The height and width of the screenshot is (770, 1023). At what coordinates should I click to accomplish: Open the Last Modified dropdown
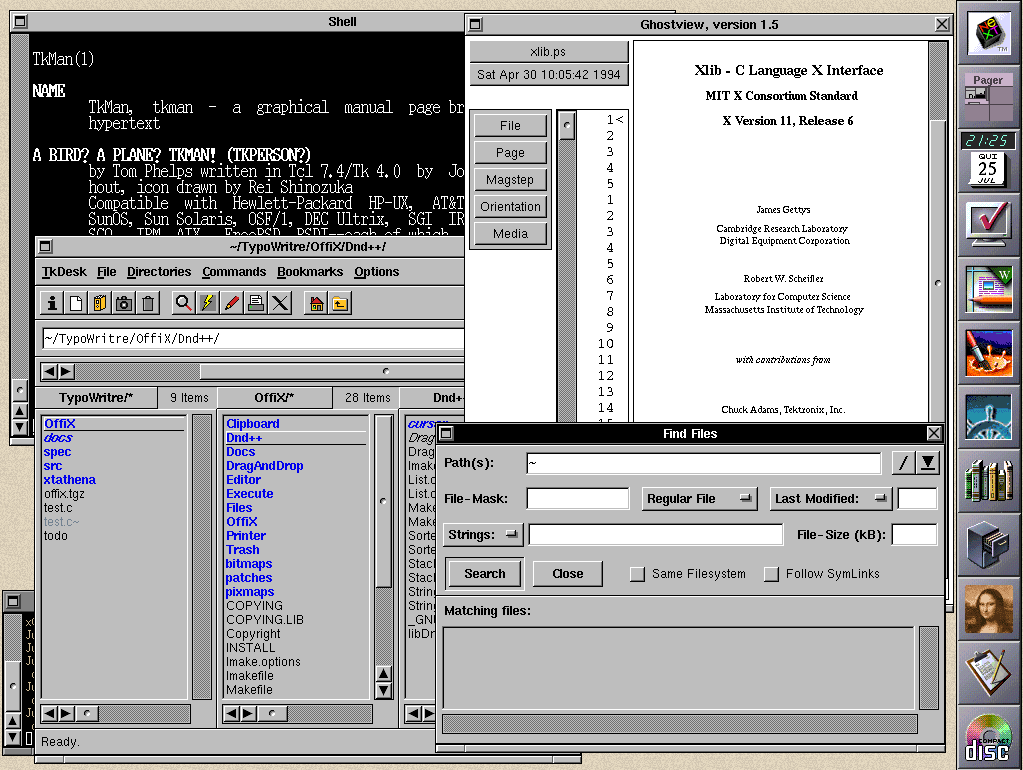pos(831,499)
